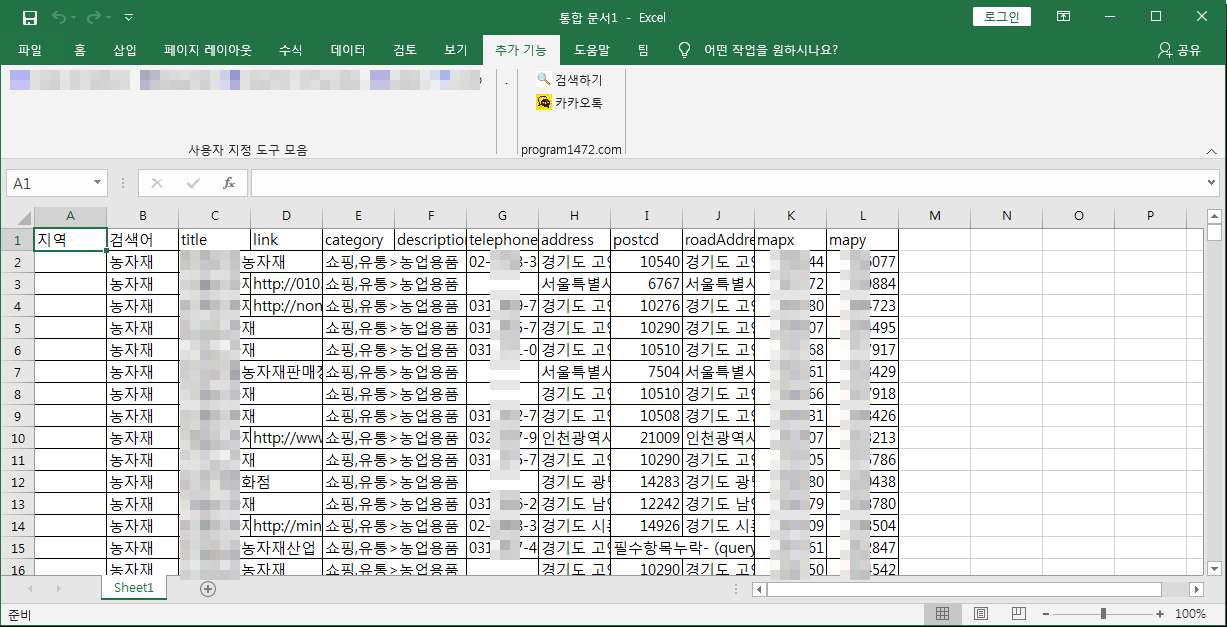1227x627 pixels.
Task: Click the Insert Function fx icon
Action: tap(229, 183)
